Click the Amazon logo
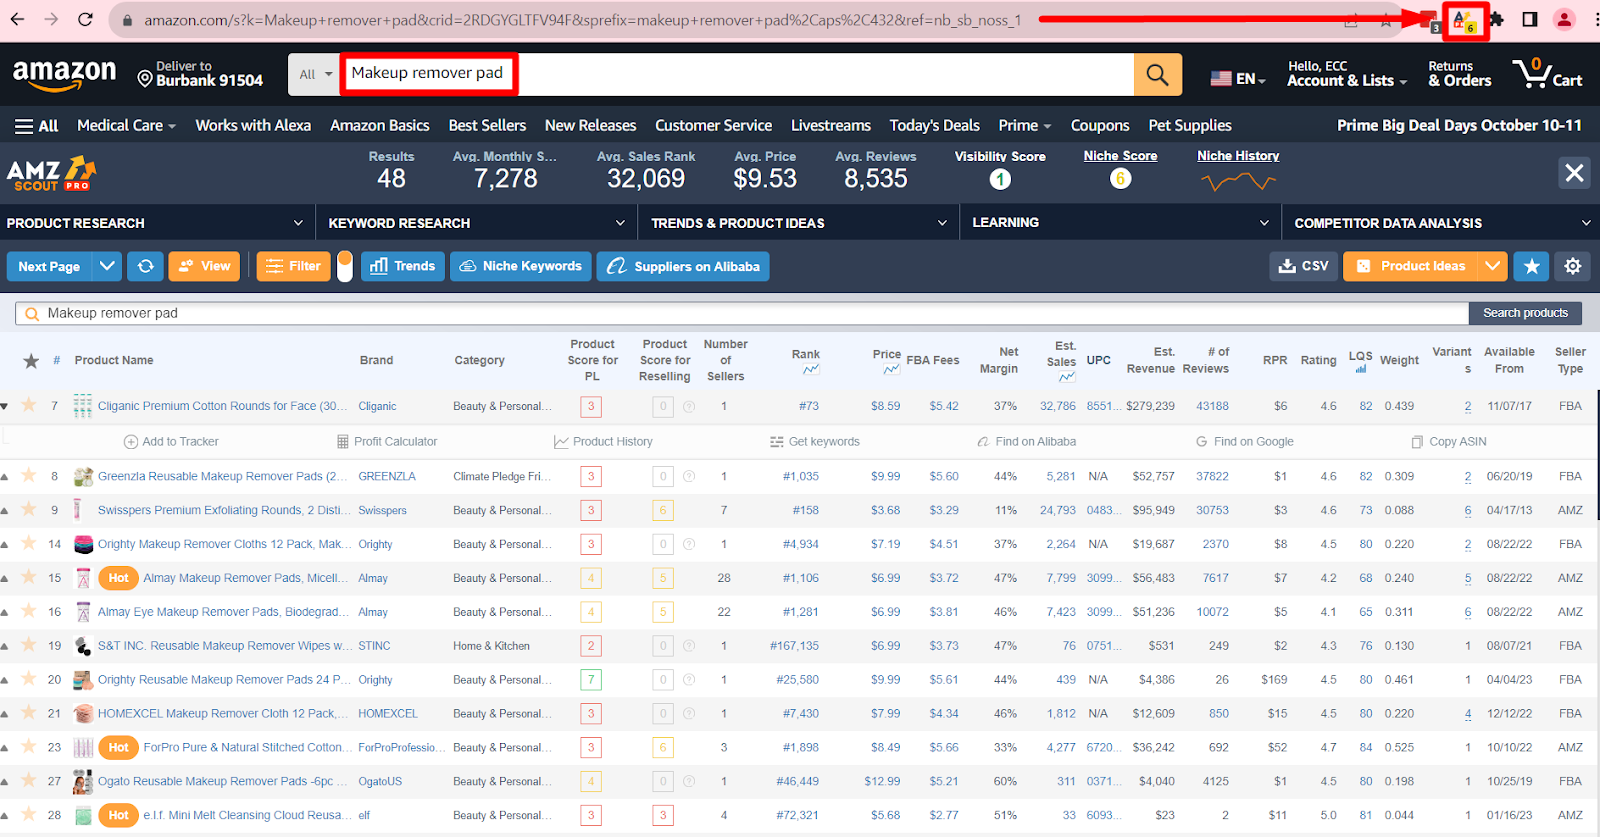 point(64,75)
